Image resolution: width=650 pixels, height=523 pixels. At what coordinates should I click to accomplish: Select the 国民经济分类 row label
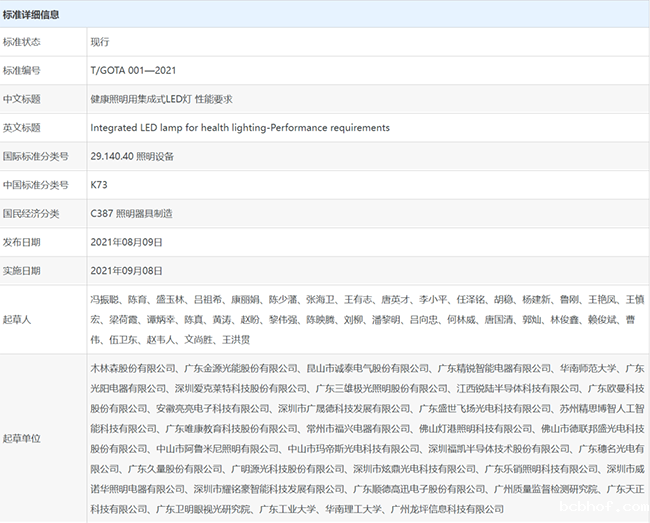pyautogui.click(x=29, y=214)
